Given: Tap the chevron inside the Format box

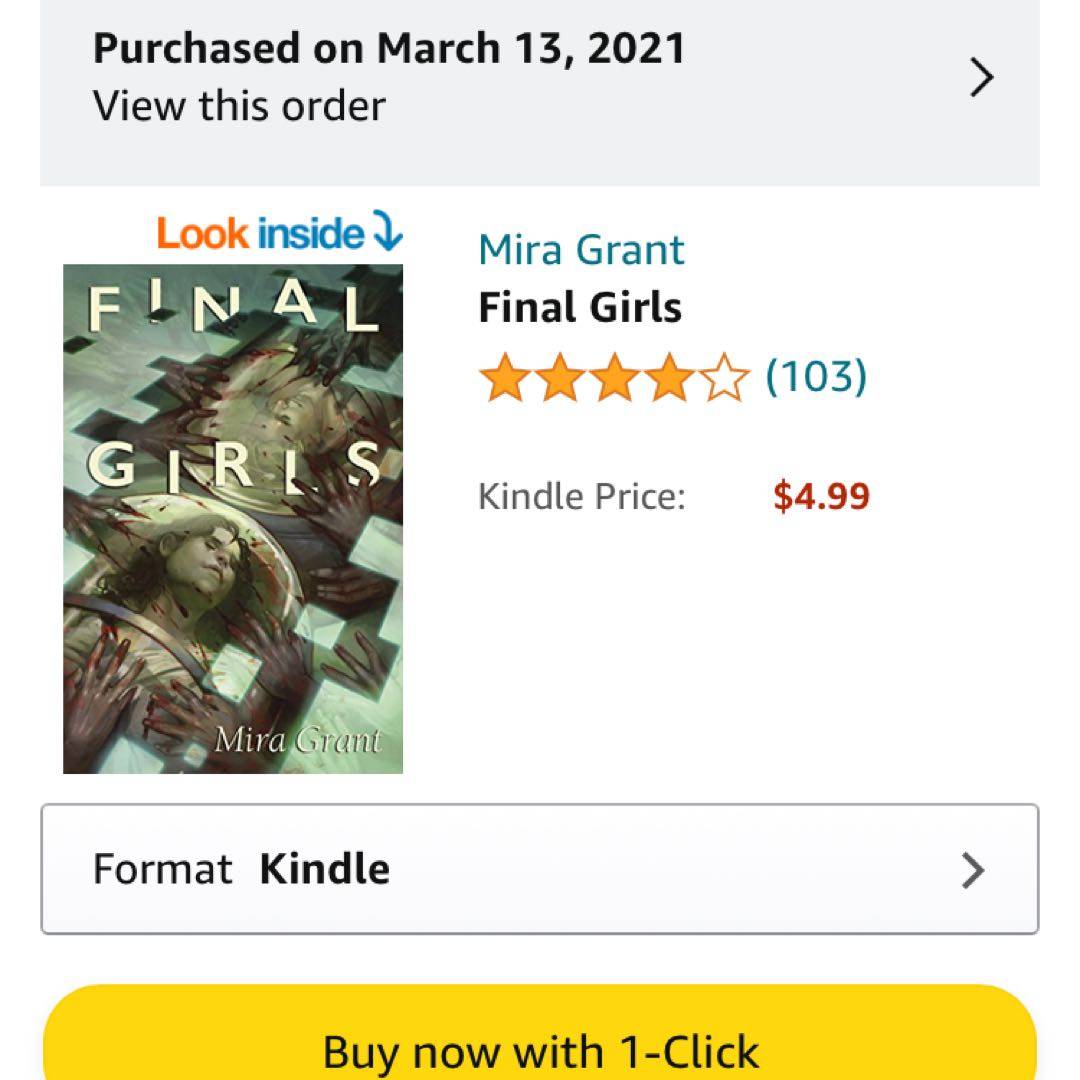Looking at the screenshot, I should 972,870.
